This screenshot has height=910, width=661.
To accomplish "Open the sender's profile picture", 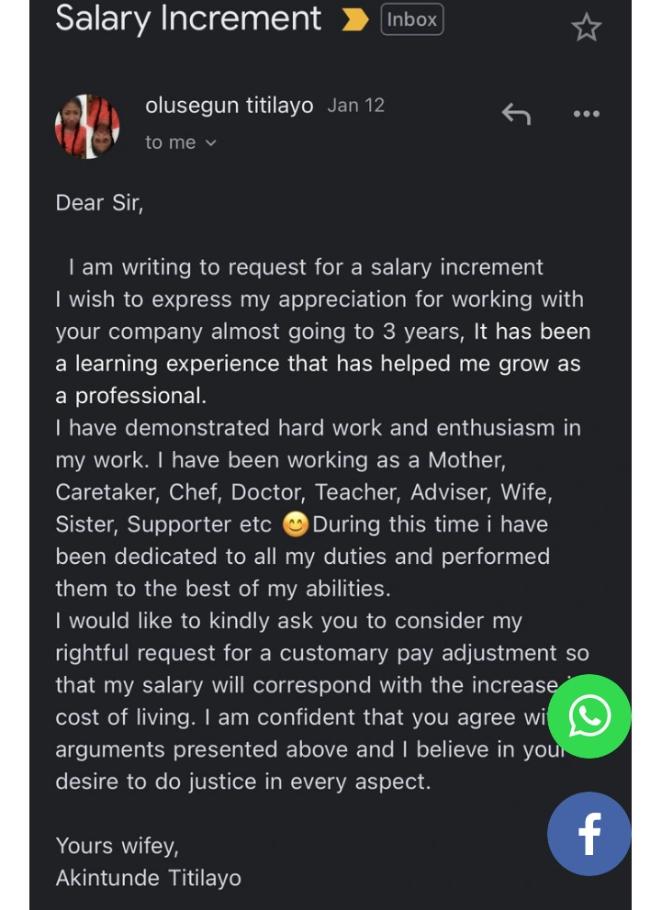I will pos(87,127).
